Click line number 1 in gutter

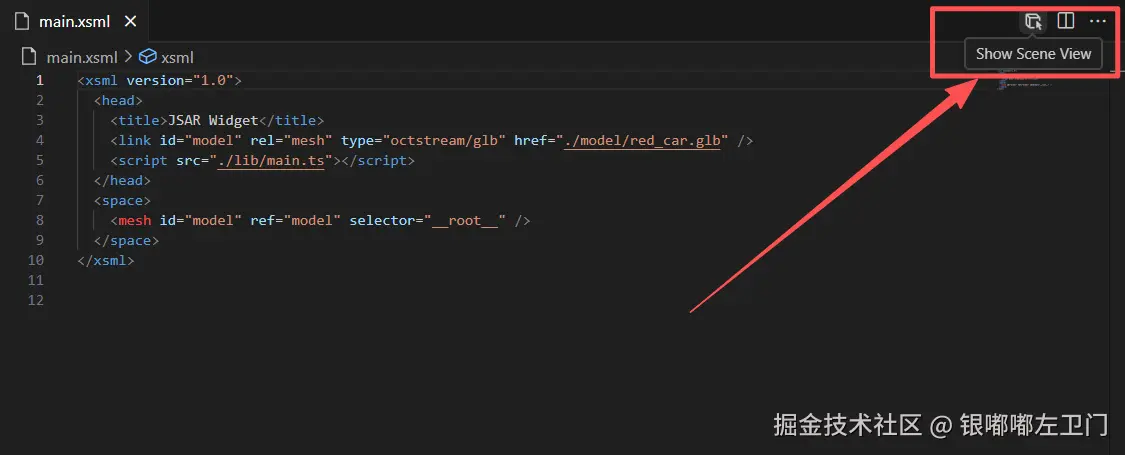[x=39, y=80]
